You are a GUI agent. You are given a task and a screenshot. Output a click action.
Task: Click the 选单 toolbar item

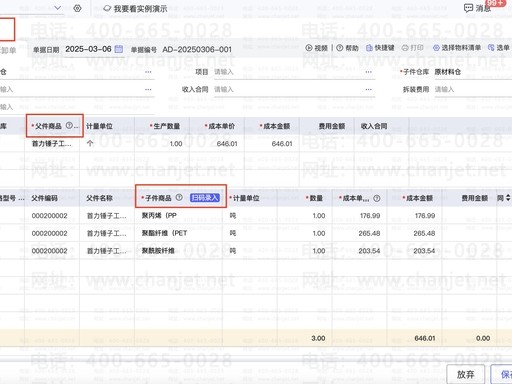499,48
